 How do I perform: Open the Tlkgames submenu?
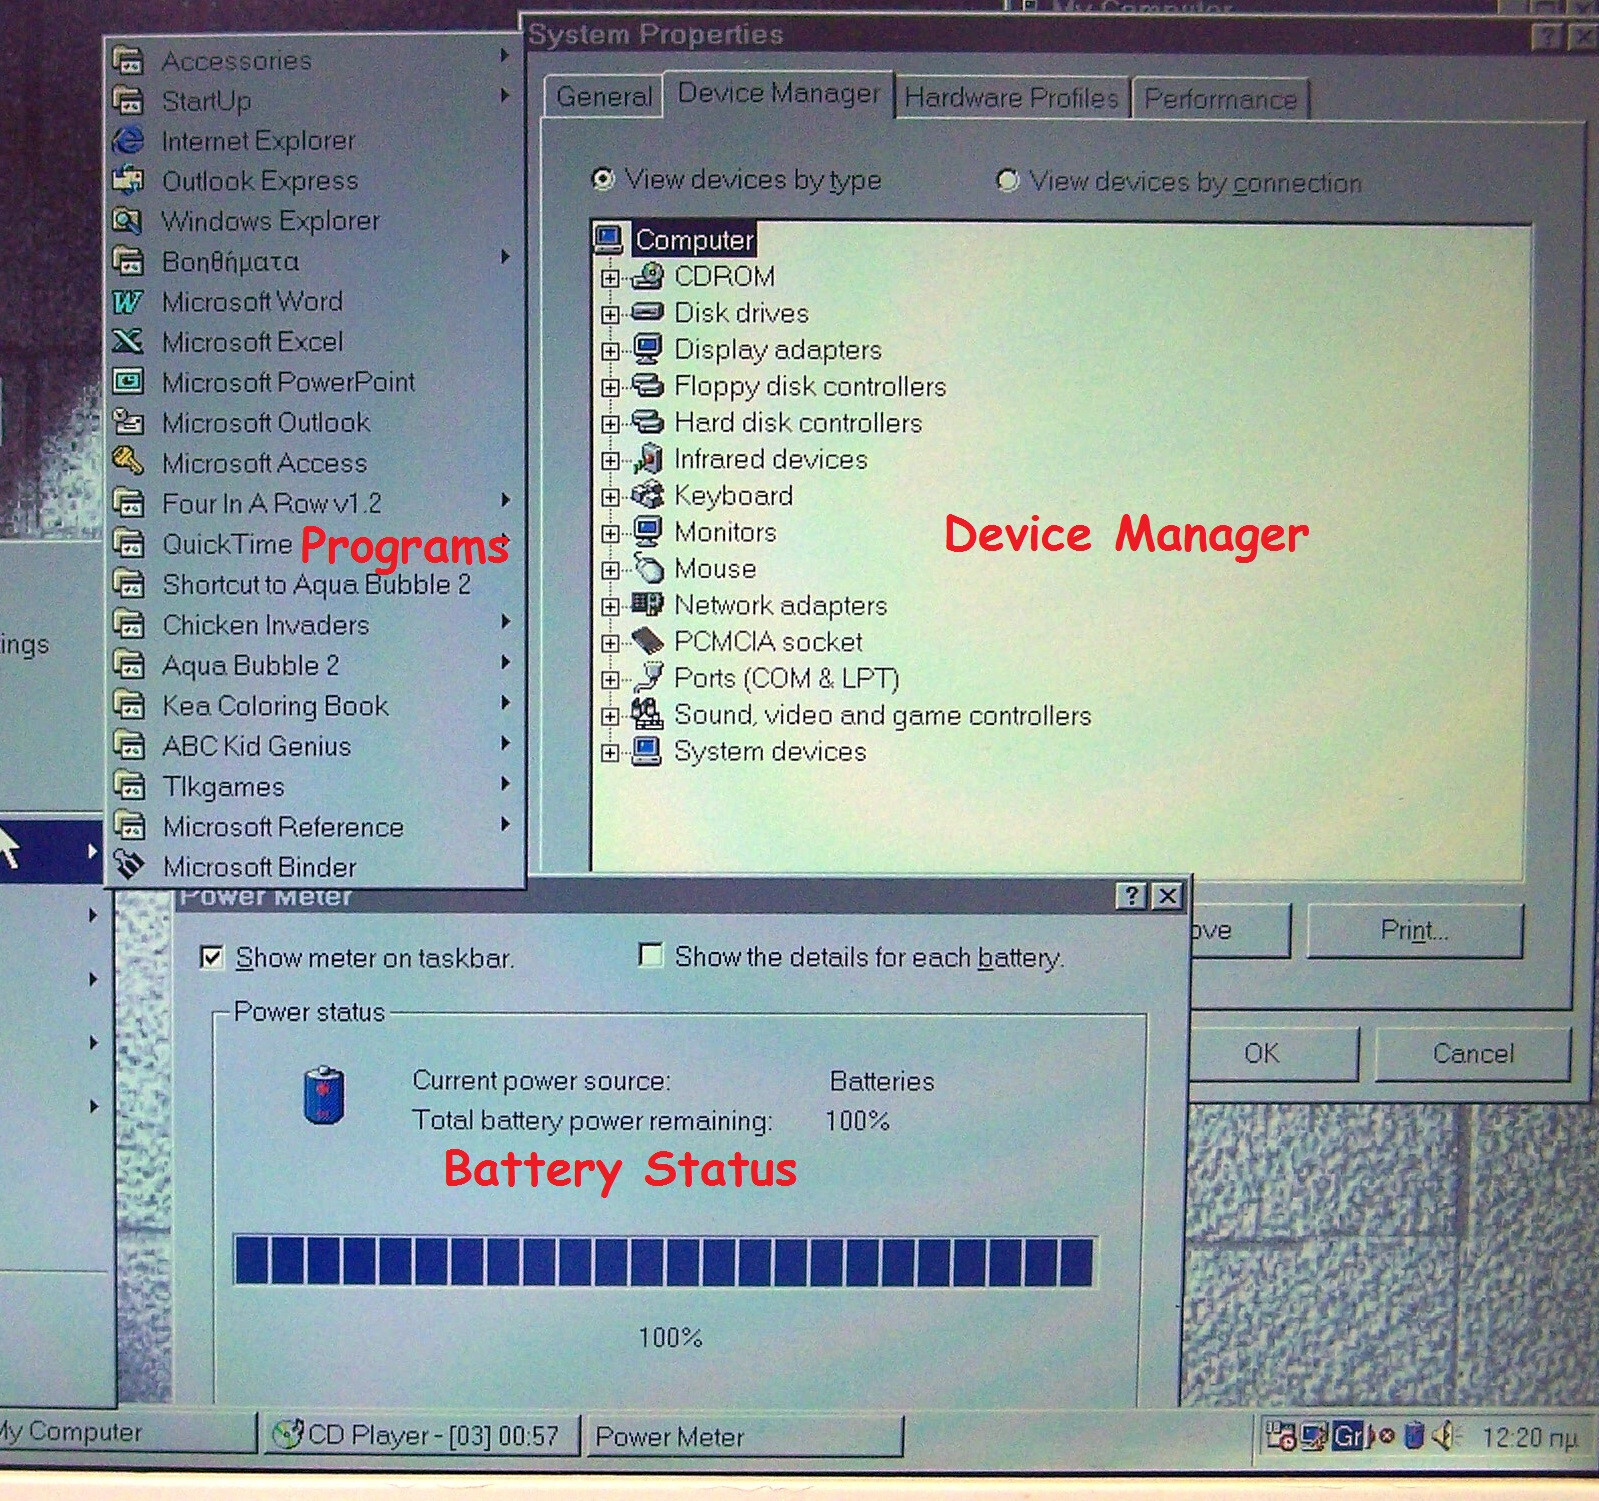[x=315, y=787]
